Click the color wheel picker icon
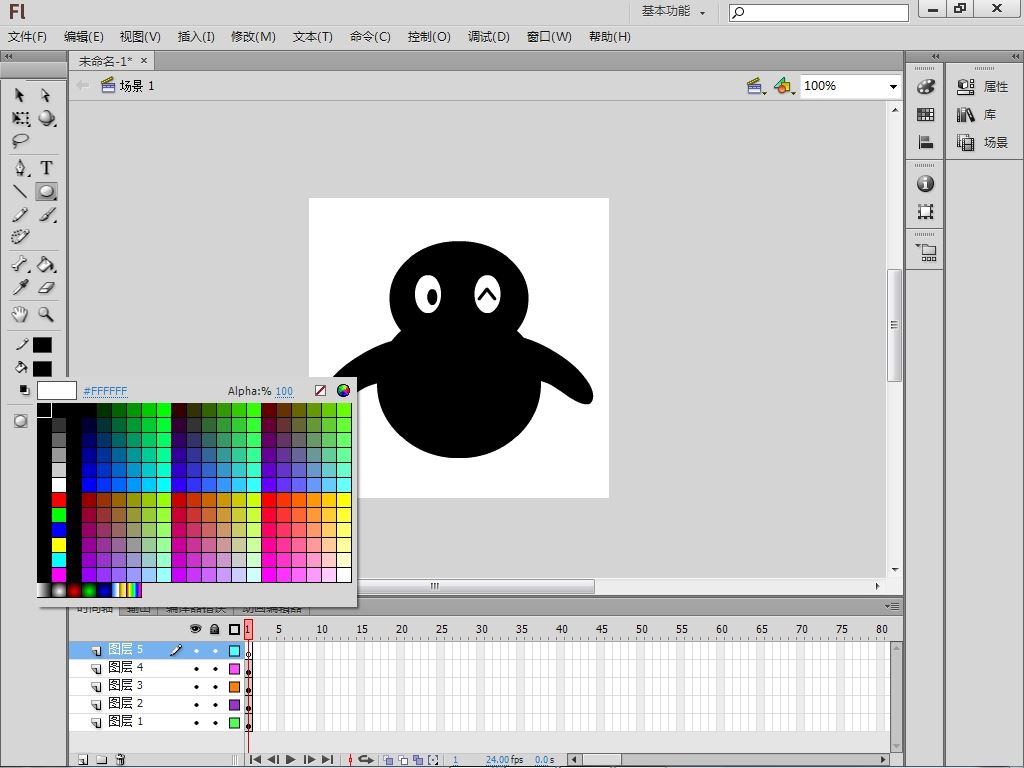The height and width of the screenshot is (768, 1024). tap(344, 391)
